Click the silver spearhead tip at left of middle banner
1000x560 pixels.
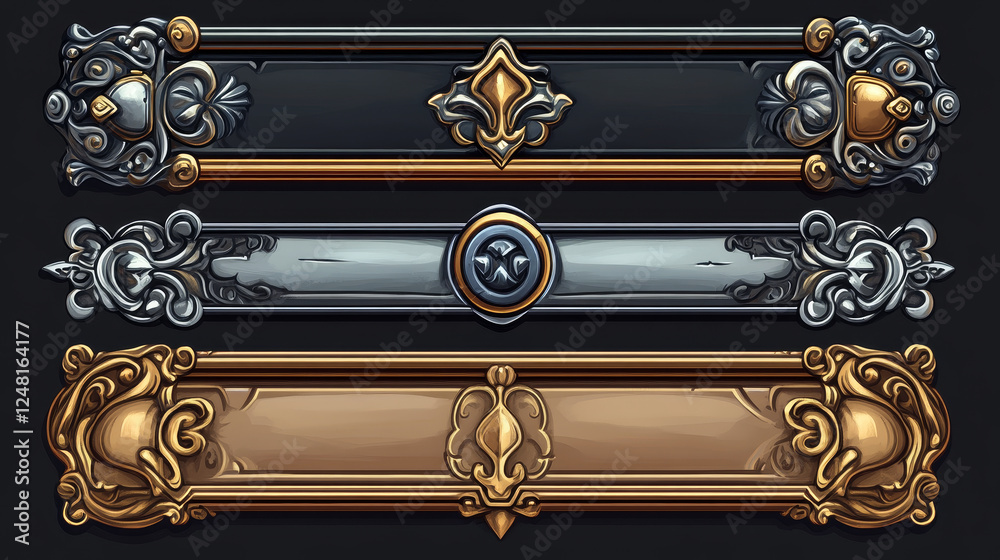[57, 269]
